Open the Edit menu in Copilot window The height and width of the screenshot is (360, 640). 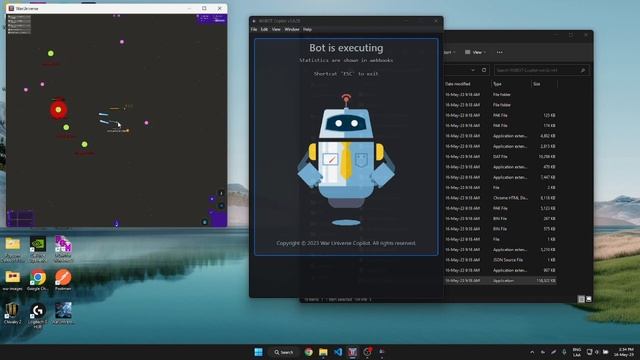(x=264, y=29)
